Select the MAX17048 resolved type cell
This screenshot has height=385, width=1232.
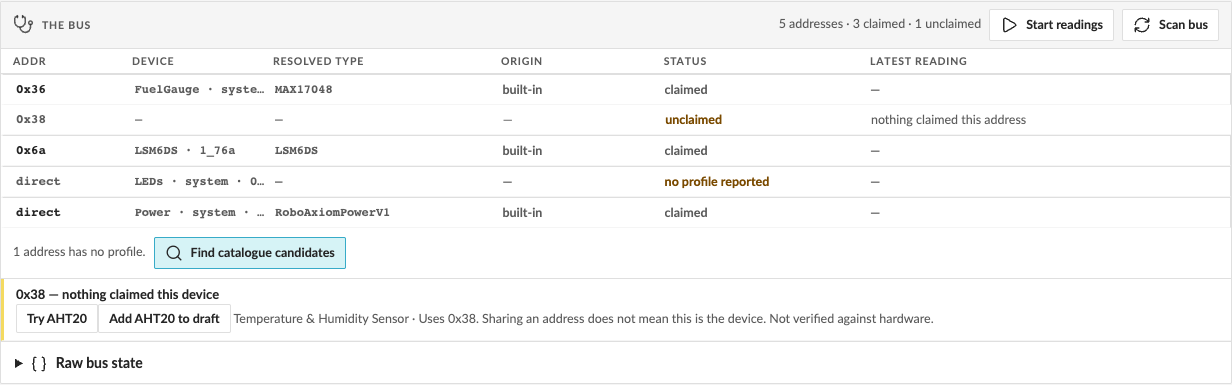(303, 89)
